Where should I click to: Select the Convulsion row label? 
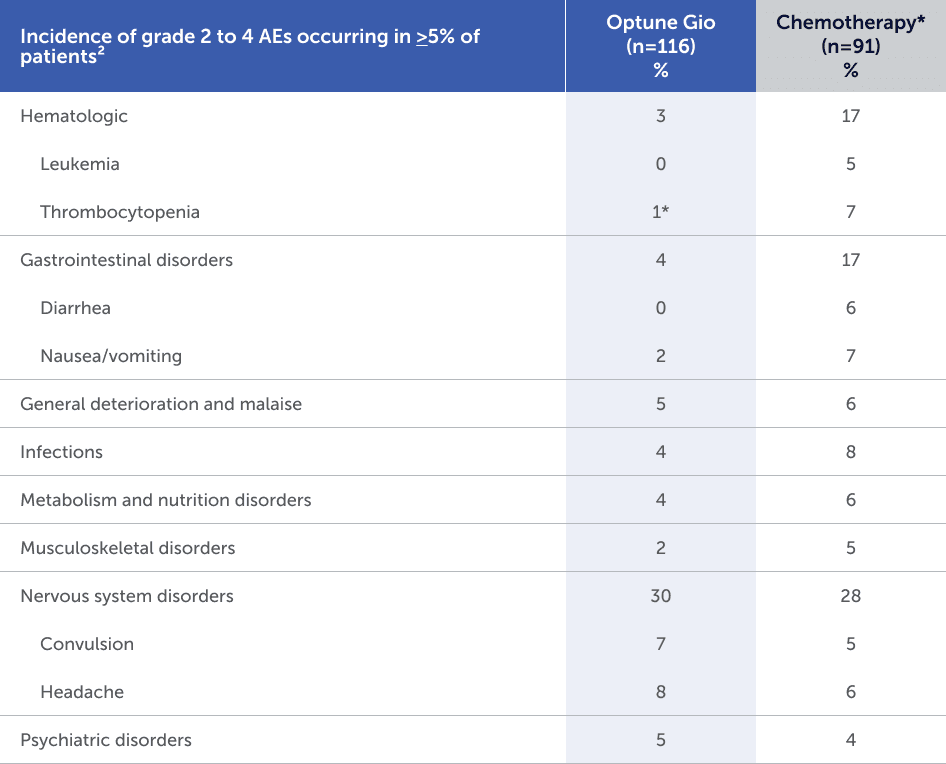pos(87,644)
